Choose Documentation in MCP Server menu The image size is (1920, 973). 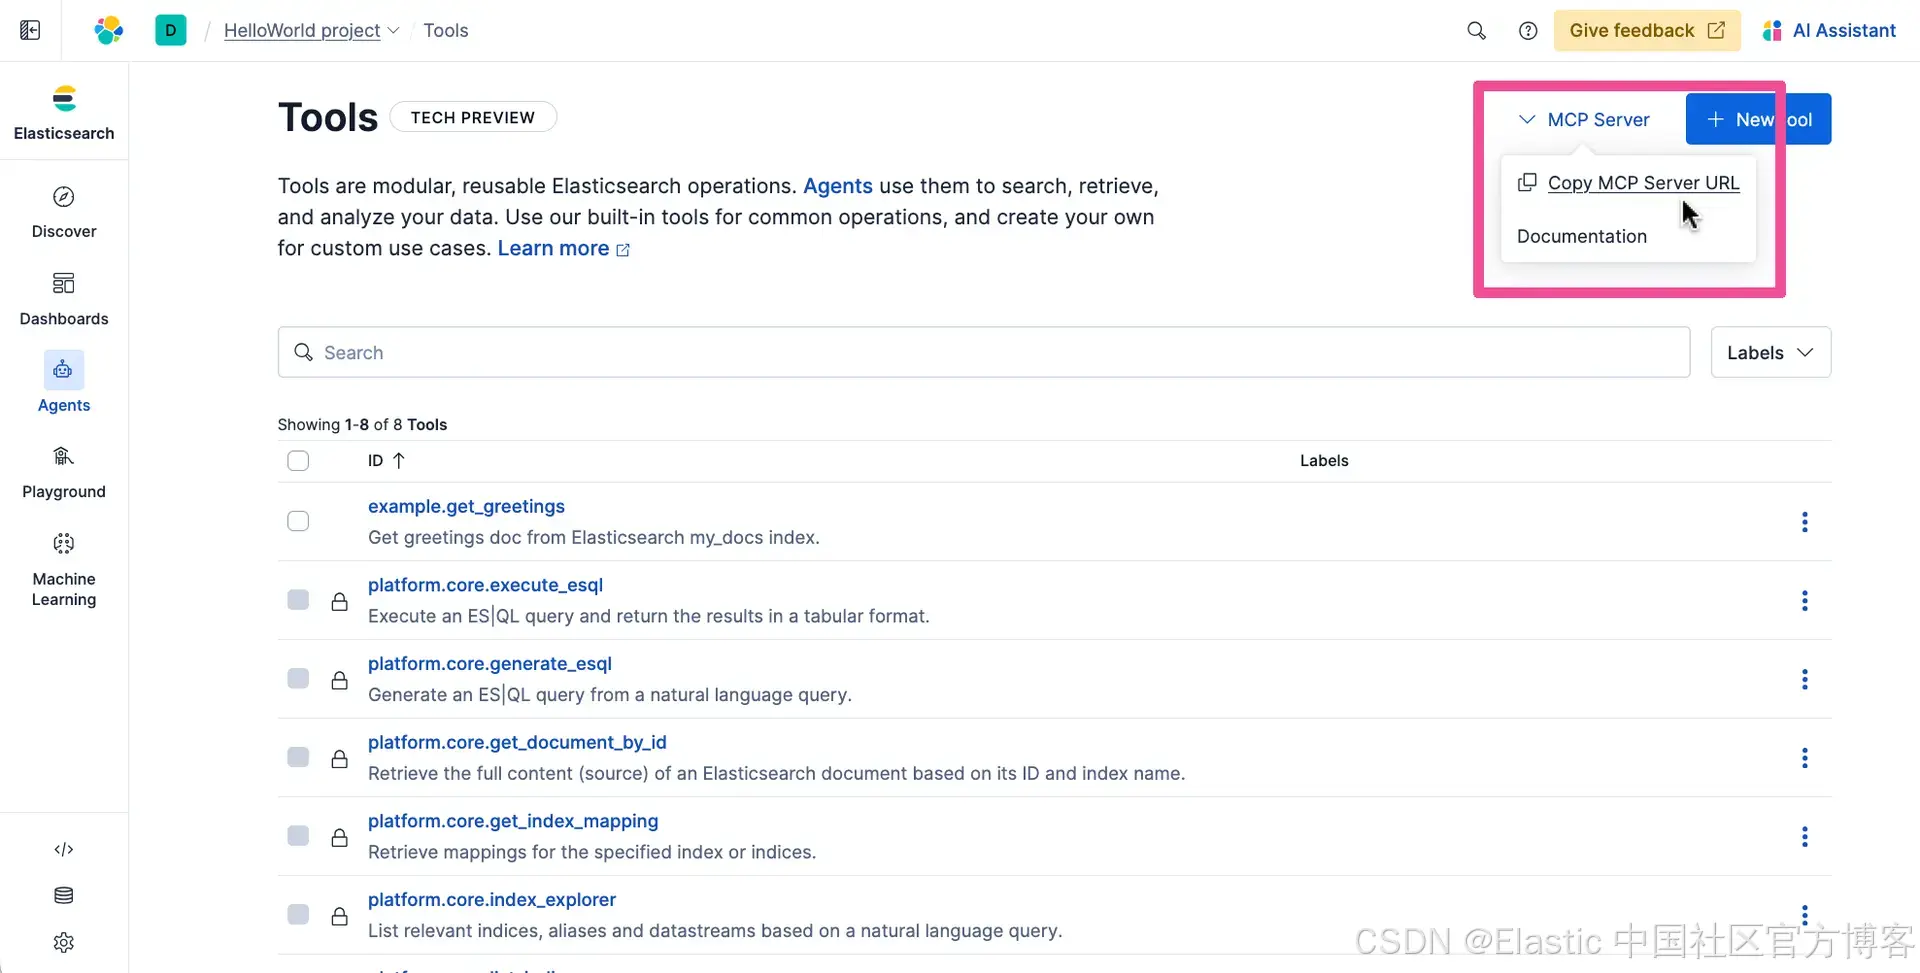[x=1581, y=236]
